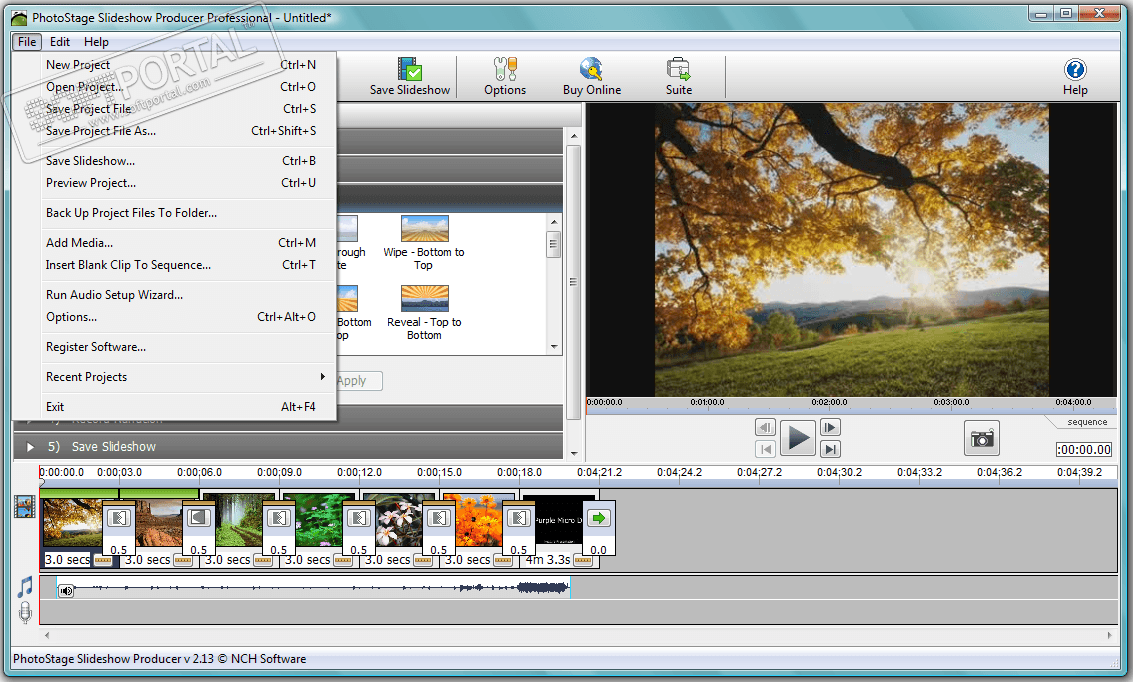Open the Edit menu
This screenshot has width=1133, height=682.
tap(60, 42)
